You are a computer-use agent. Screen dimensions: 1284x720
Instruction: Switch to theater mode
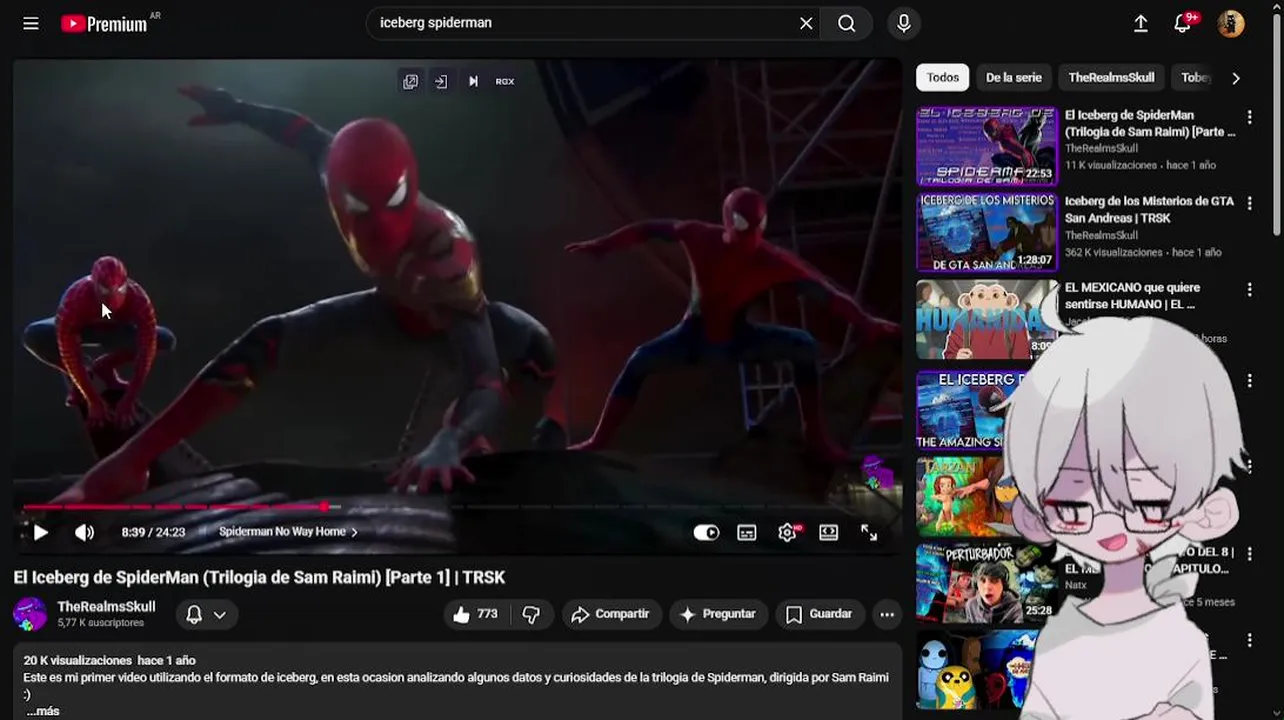coord(829,532)
